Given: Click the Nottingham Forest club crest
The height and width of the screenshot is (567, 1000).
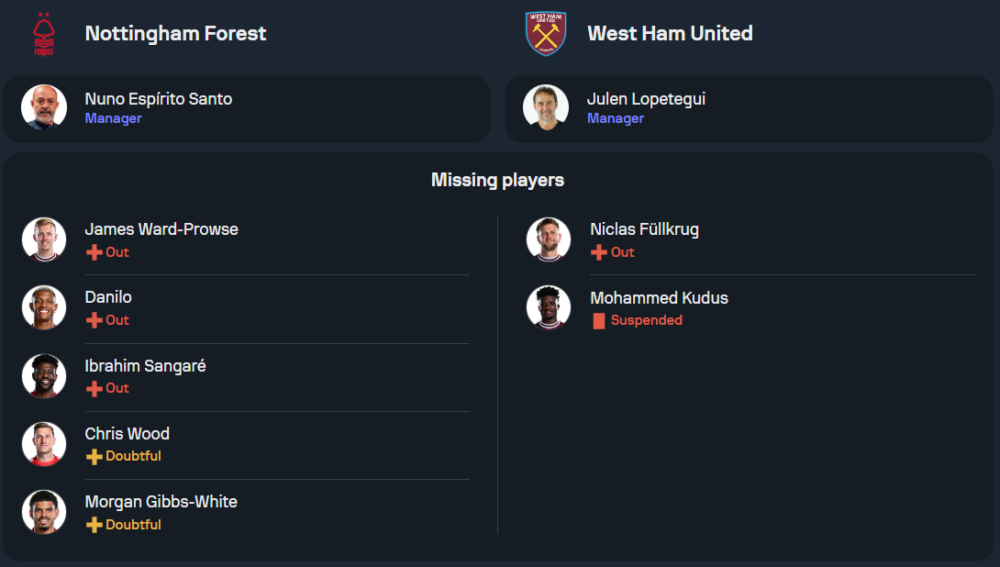Looking at the screenshot, I should (44, 33).
